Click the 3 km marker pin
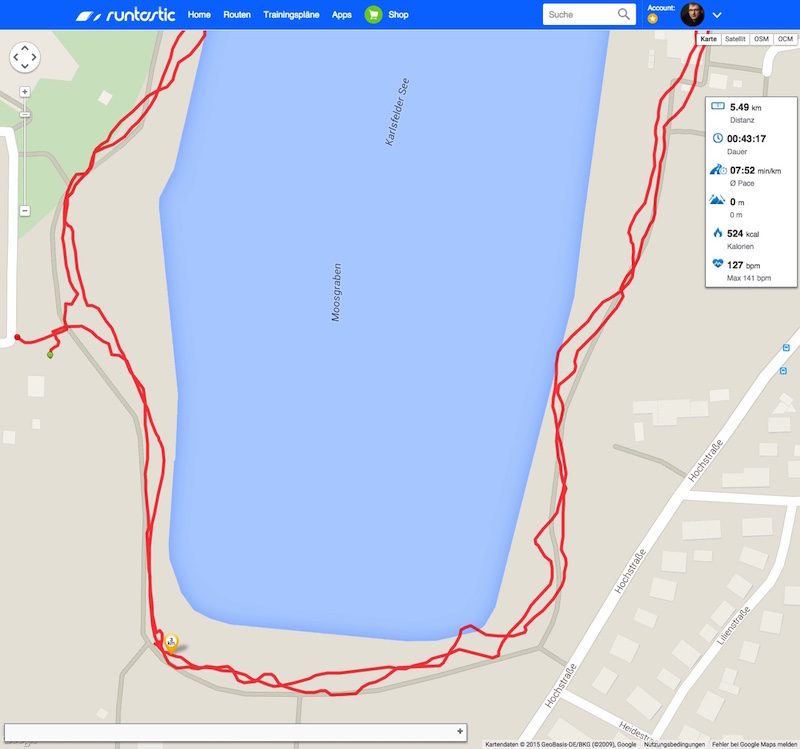 pyautogui.click(x=171, y=642)
